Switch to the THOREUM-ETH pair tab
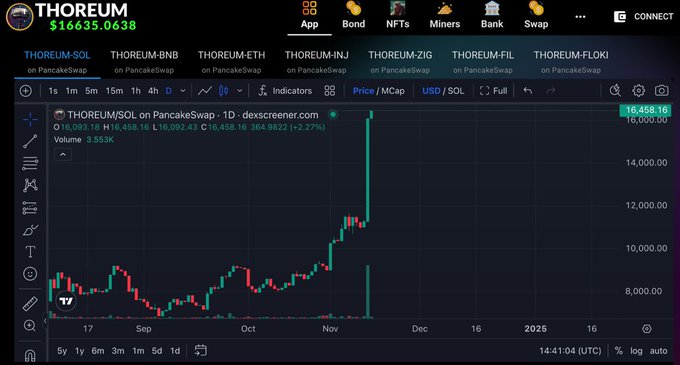 [231, 62]
